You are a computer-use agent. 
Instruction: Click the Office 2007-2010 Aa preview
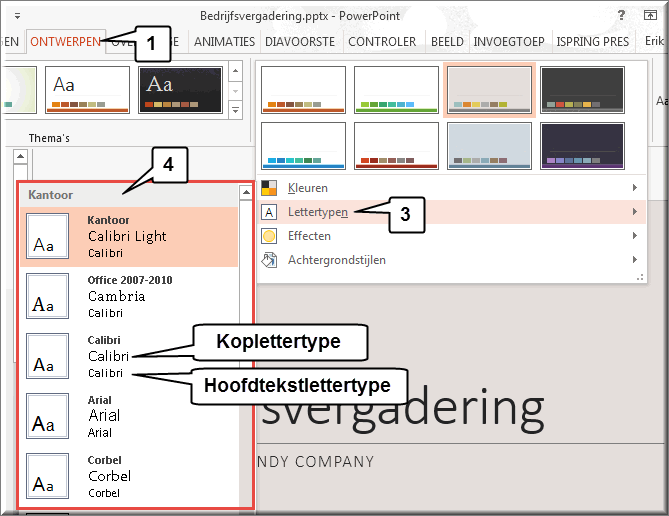click(47, 296)
